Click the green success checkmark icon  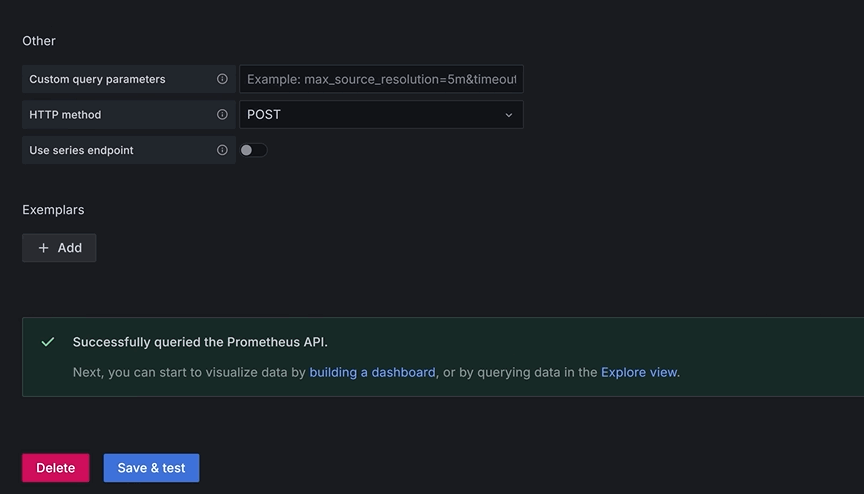(x=47, y=342)
